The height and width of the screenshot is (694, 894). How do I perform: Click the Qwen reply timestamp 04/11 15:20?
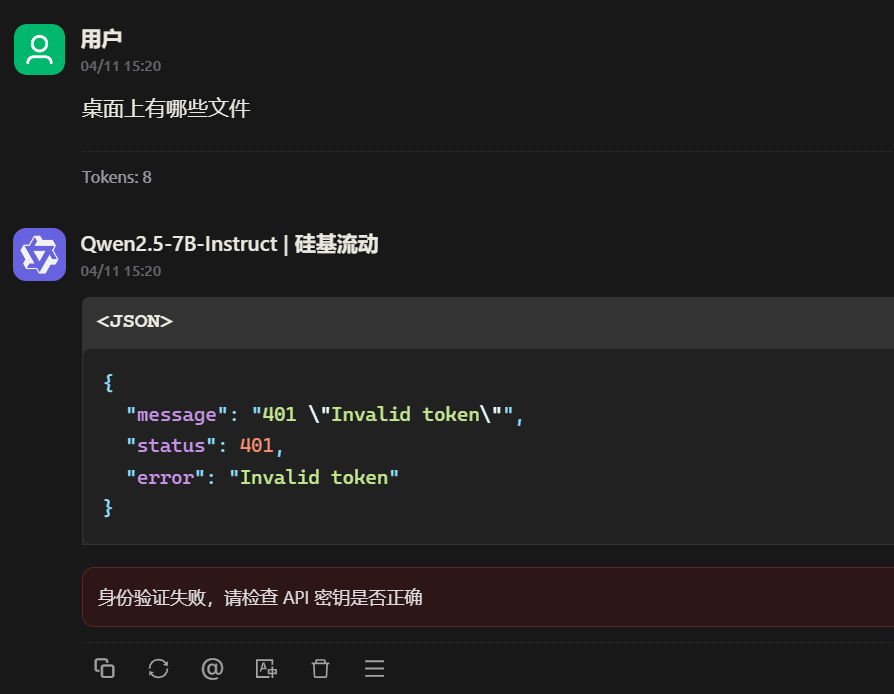[121, 271]
